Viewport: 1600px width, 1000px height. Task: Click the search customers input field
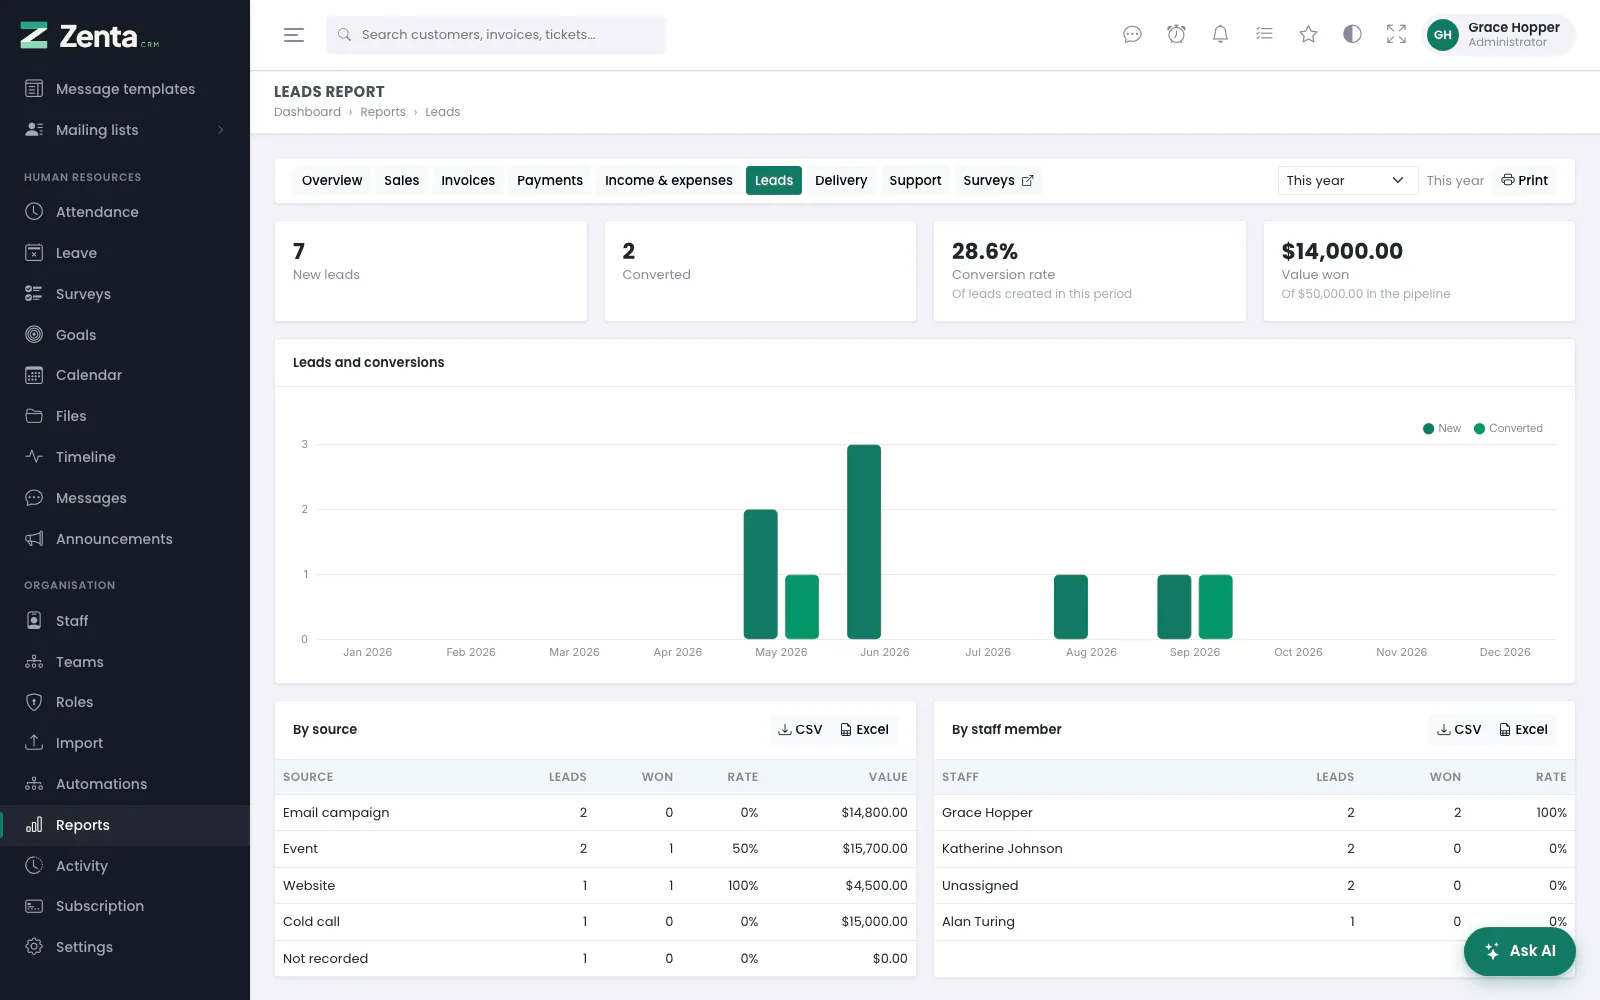pos(496,35)
